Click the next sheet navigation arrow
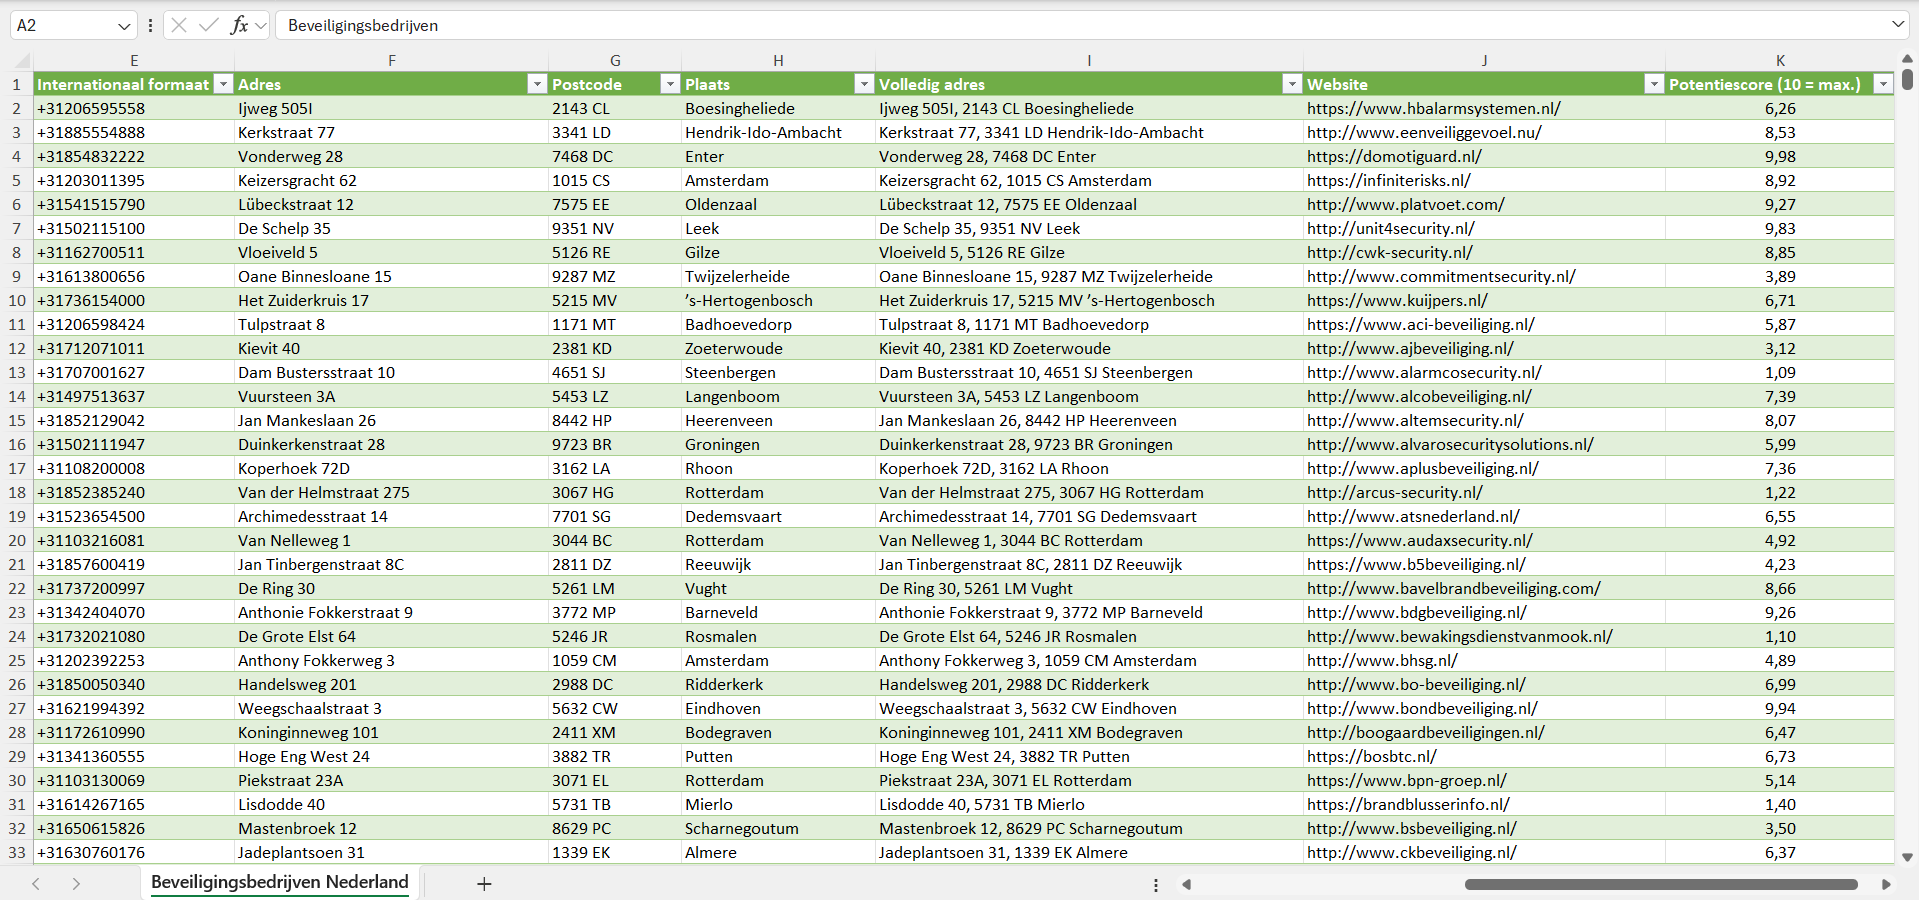This screenshot has height=900, width=1919. tap(76, 884)
